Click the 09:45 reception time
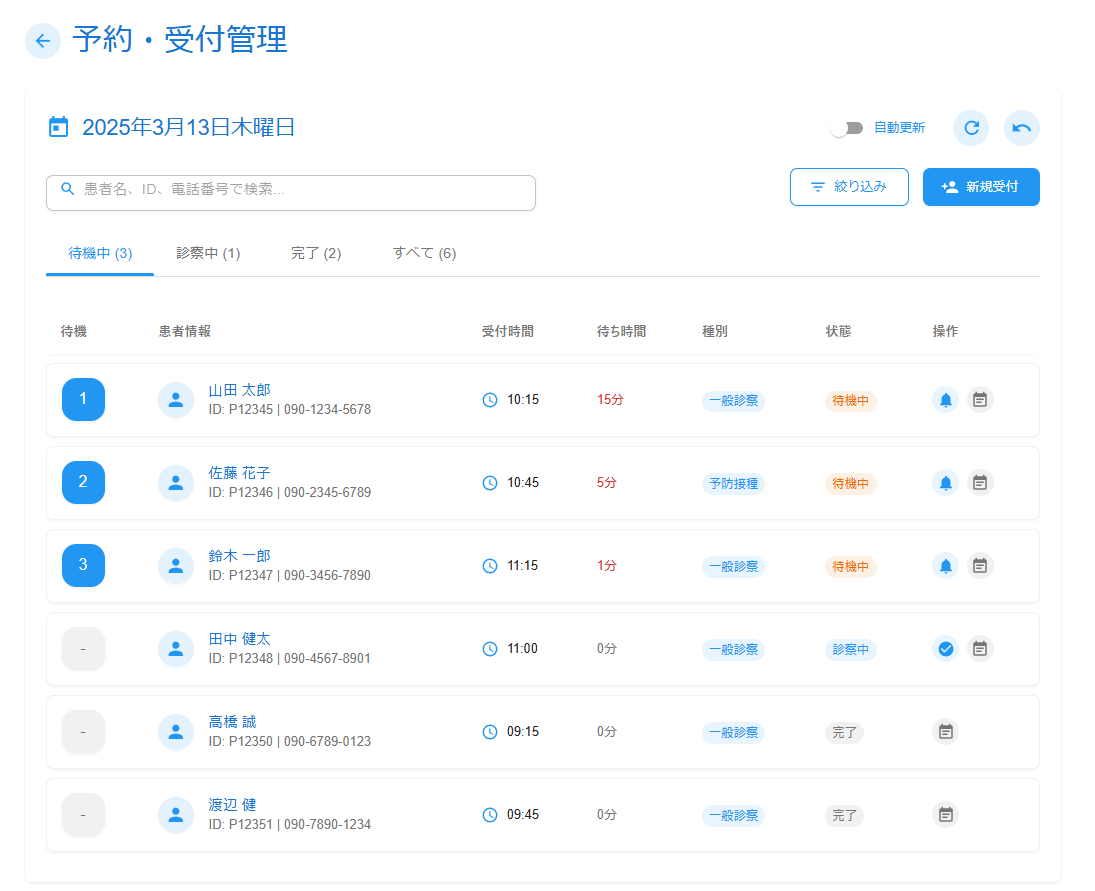 click(523, 816)
